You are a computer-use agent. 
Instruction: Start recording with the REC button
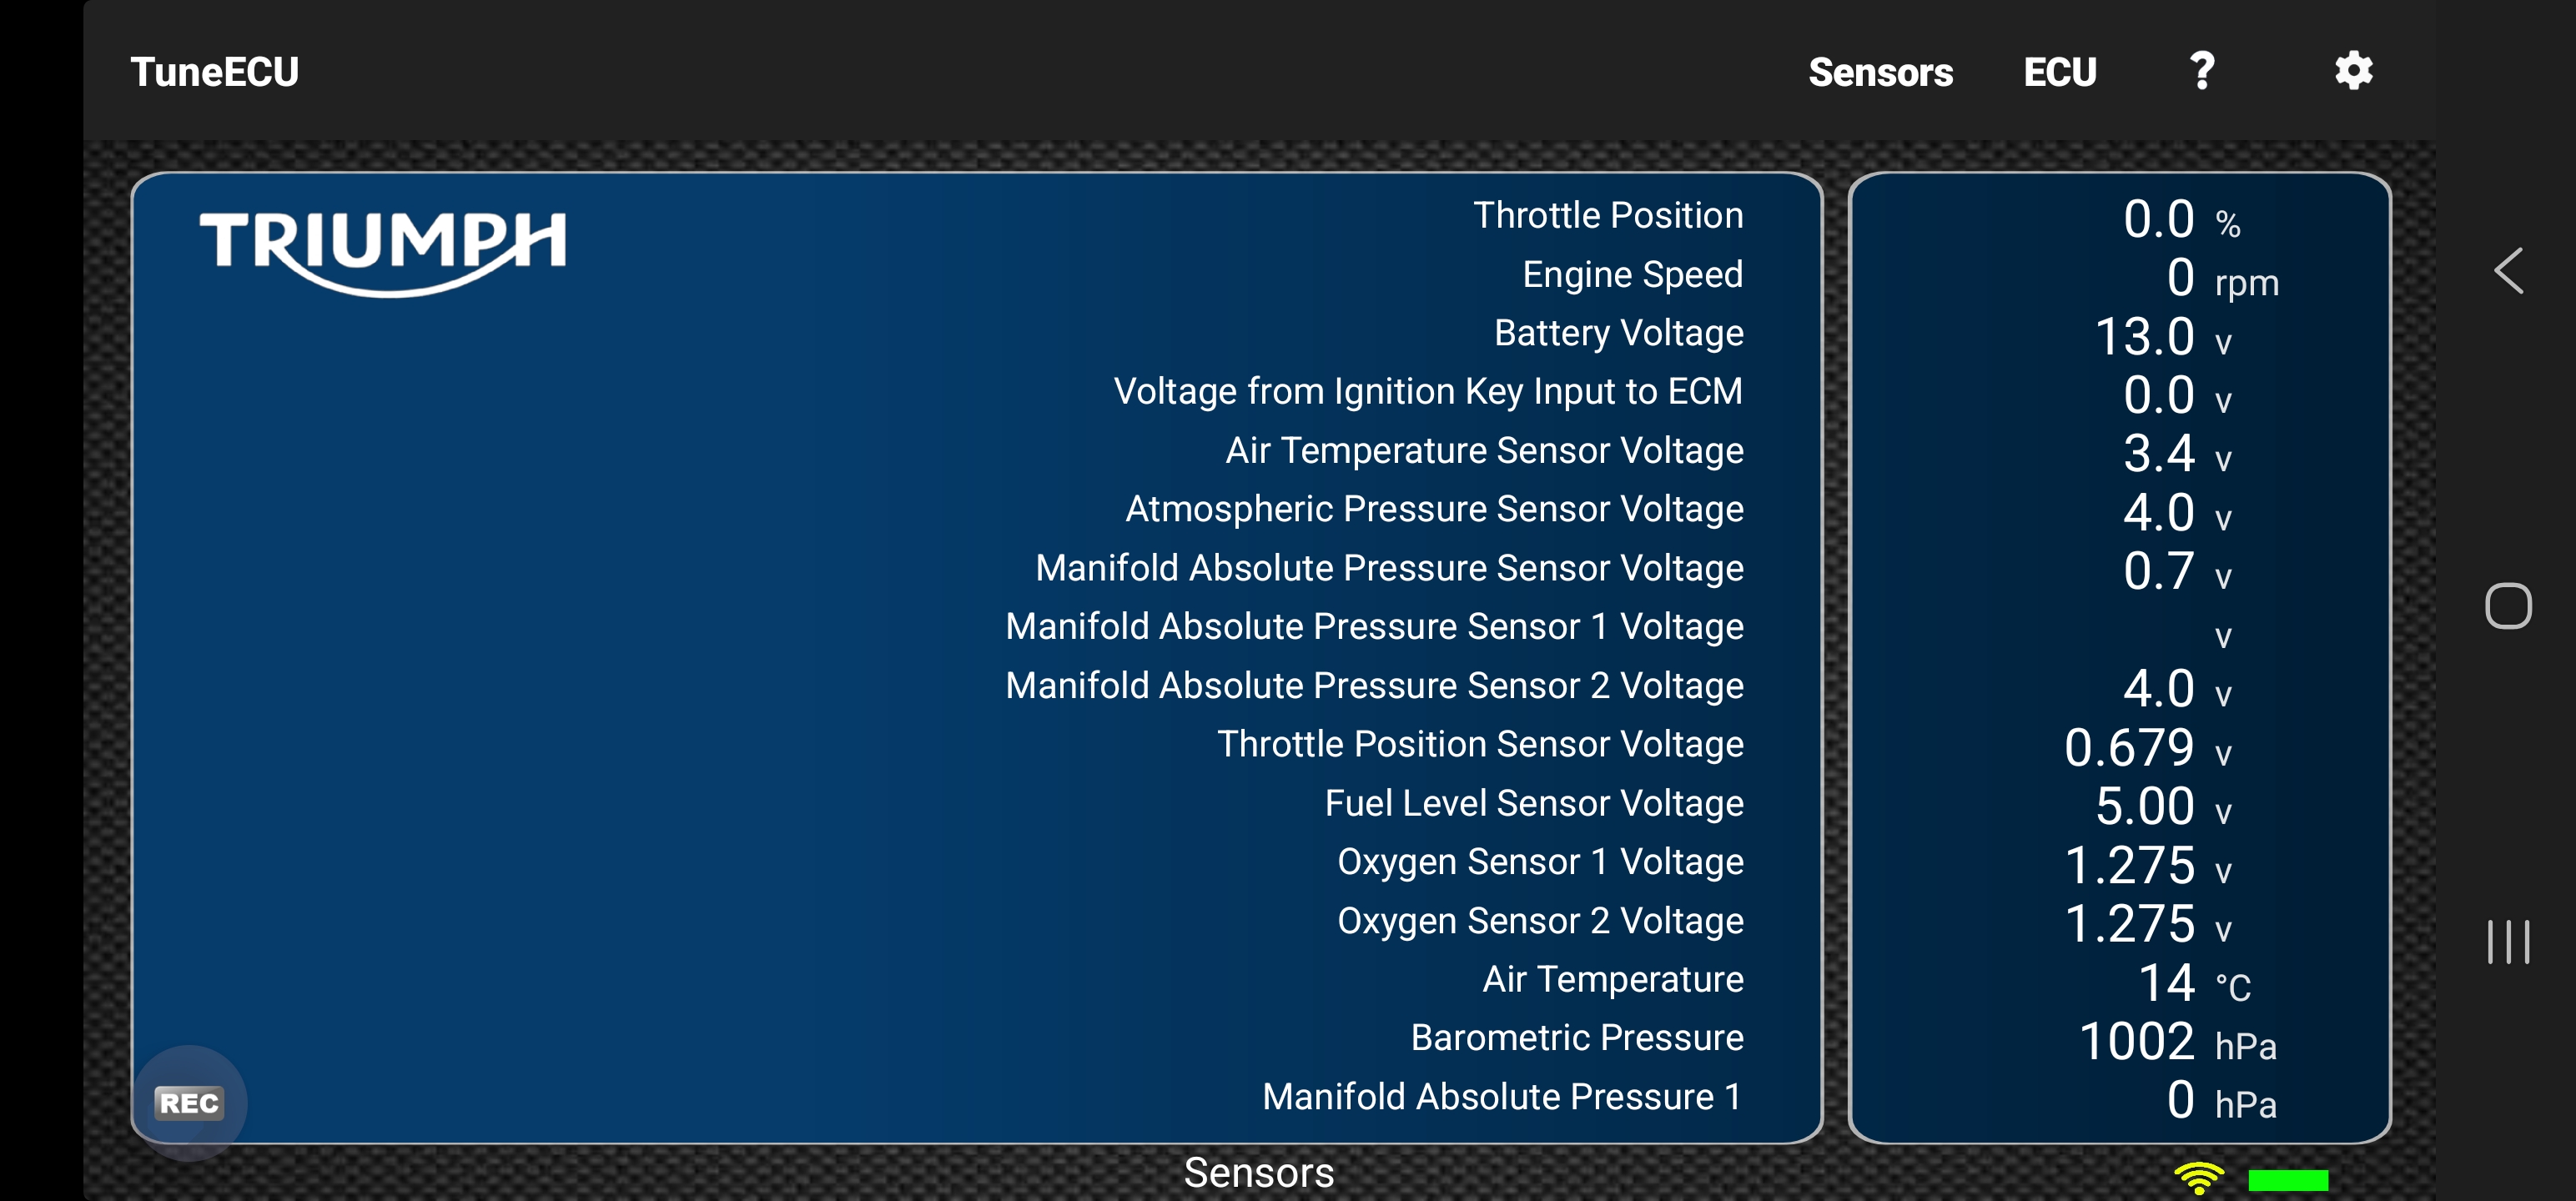189,1102
